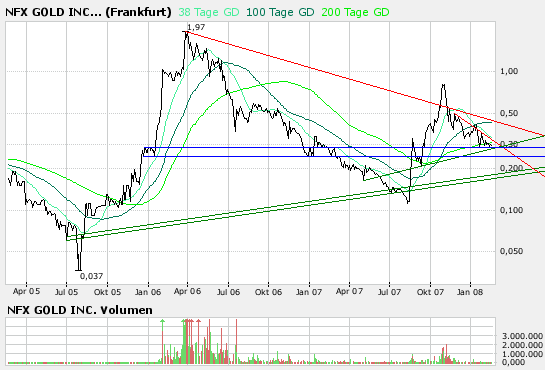This screenshot has width=545, height=384.
Task: Click the peak value label 1,97
Action: point(196,27)
